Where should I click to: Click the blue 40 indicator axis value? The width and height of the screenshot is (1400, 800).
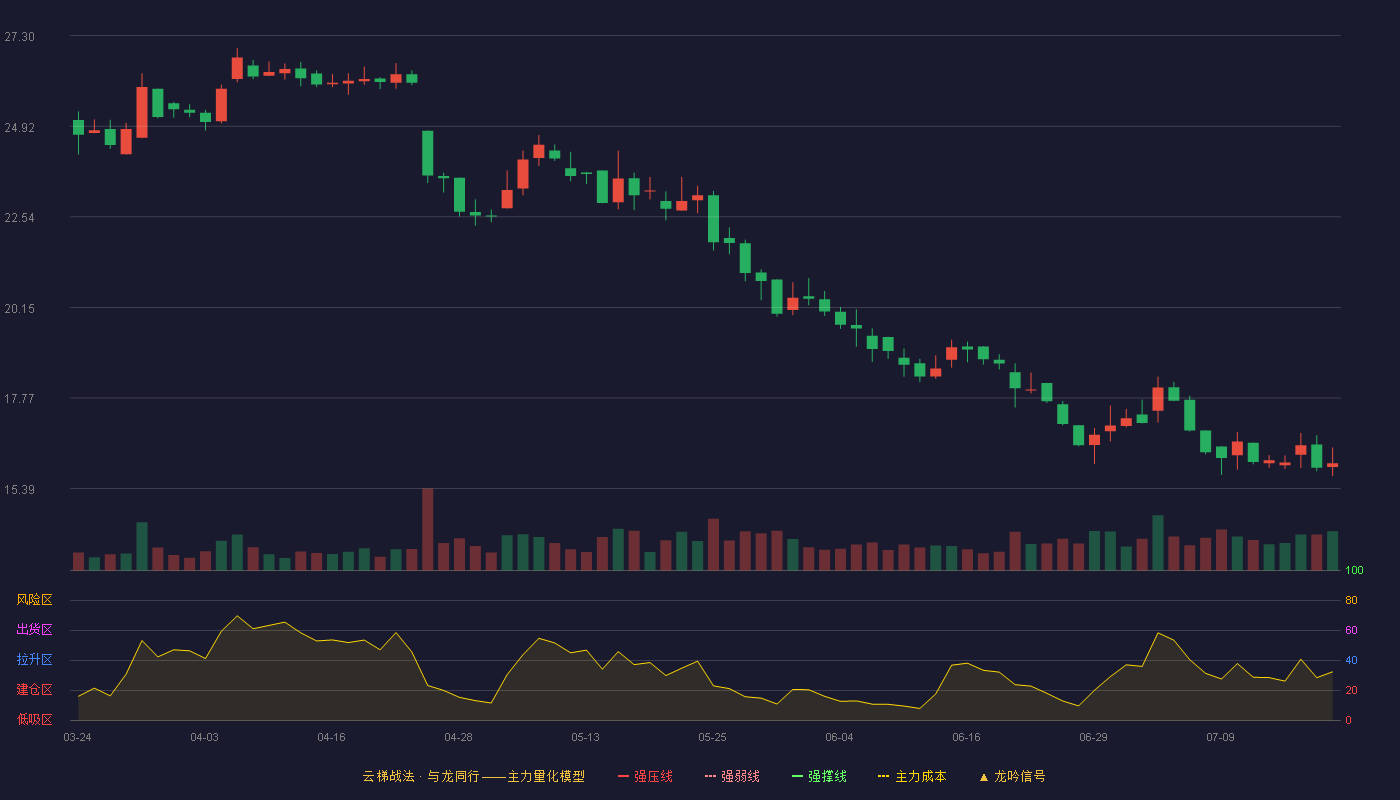point(1351,660)
